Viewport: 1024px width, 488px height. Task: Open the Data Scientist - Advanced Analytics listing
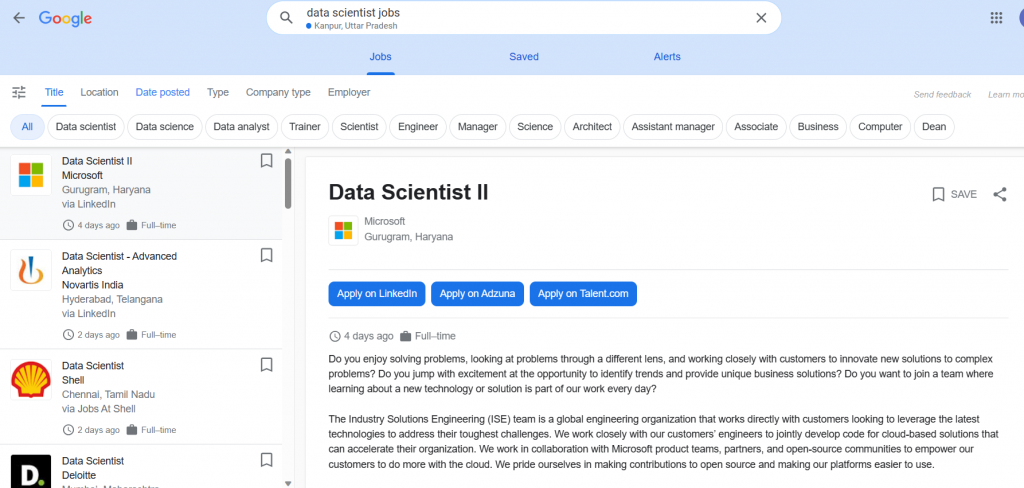click(x=120, y=263)
